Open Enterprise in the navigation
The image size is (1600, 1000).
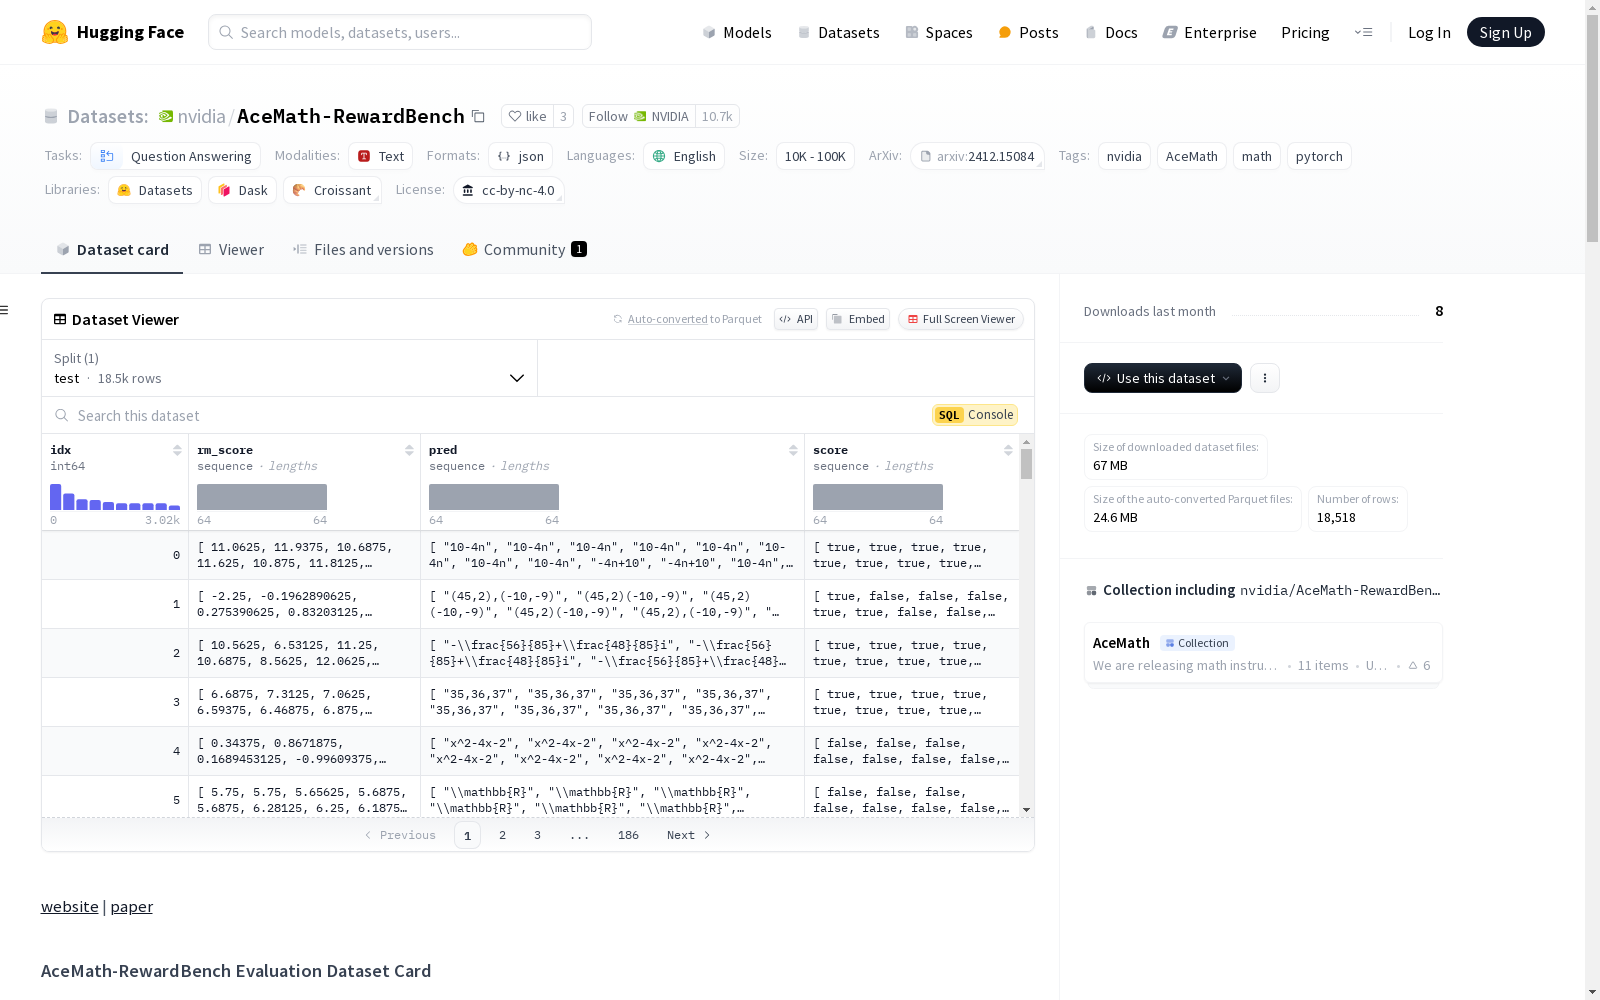point(1209,32)
